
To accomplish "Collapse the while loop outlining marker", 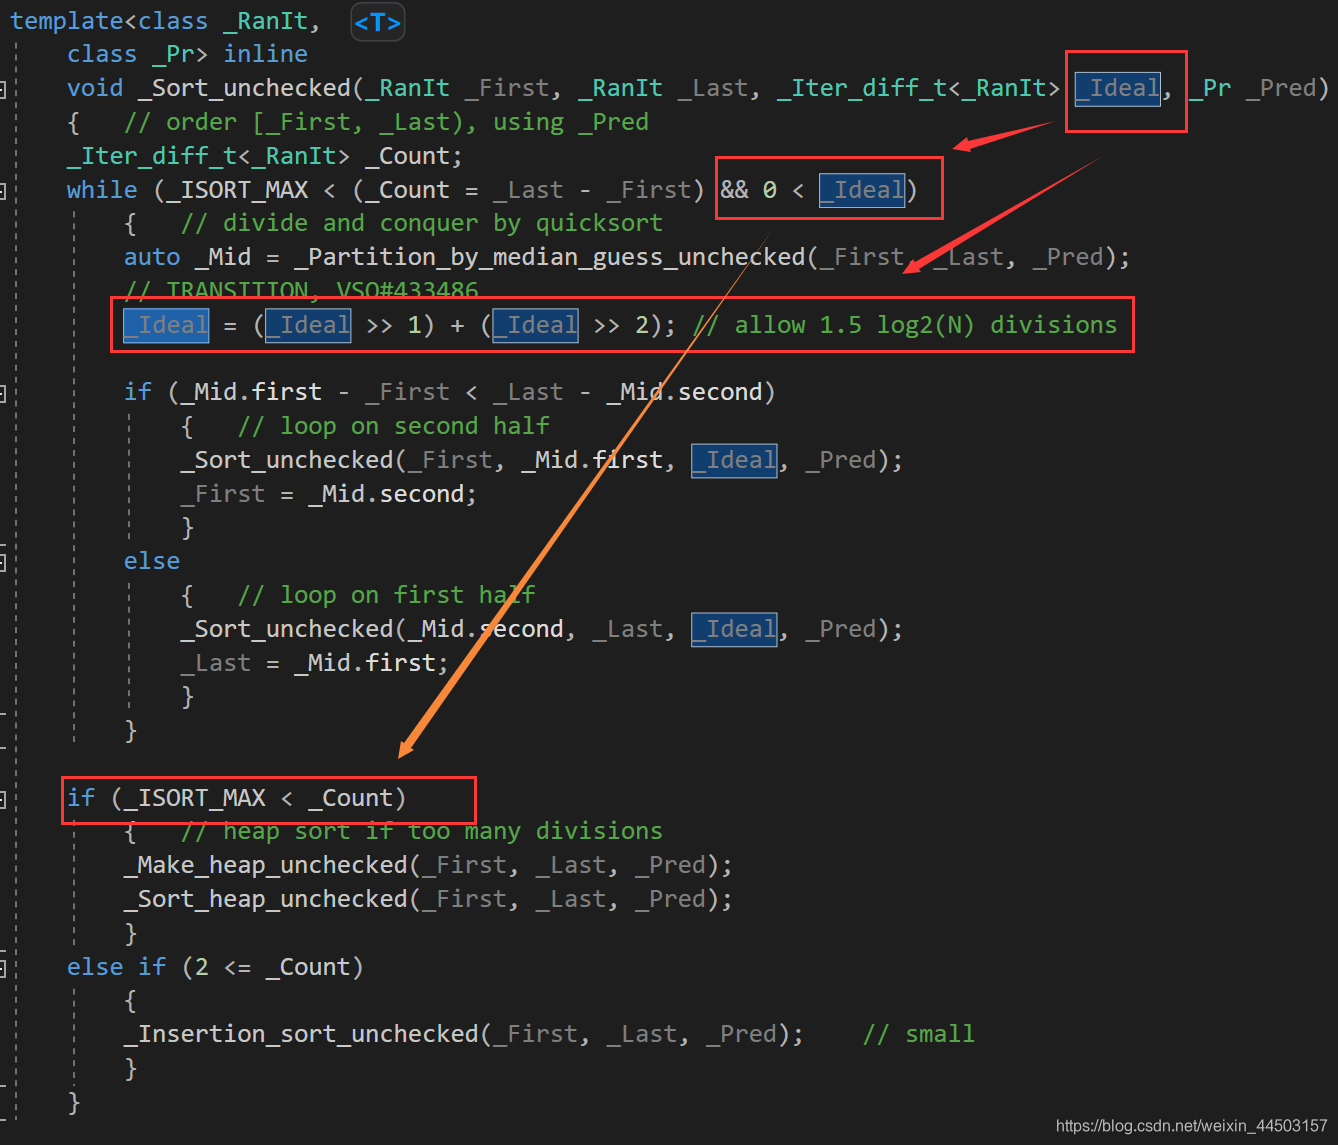I will [3, 191].
